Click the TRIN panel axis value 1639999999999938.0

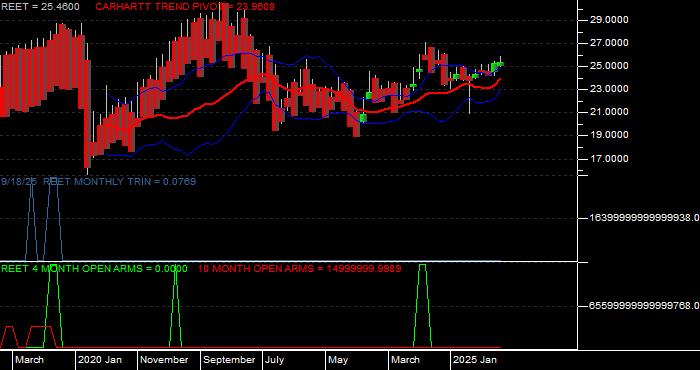click(x=645, y=218)
